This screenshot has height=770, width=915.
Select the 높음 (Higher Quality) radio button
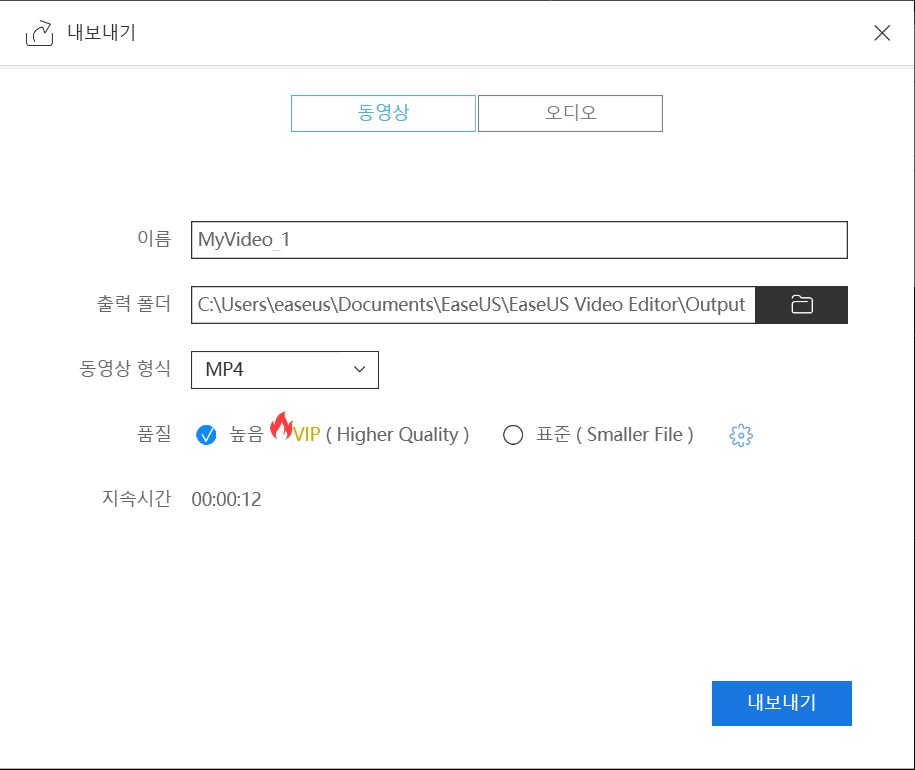[206, 435]
